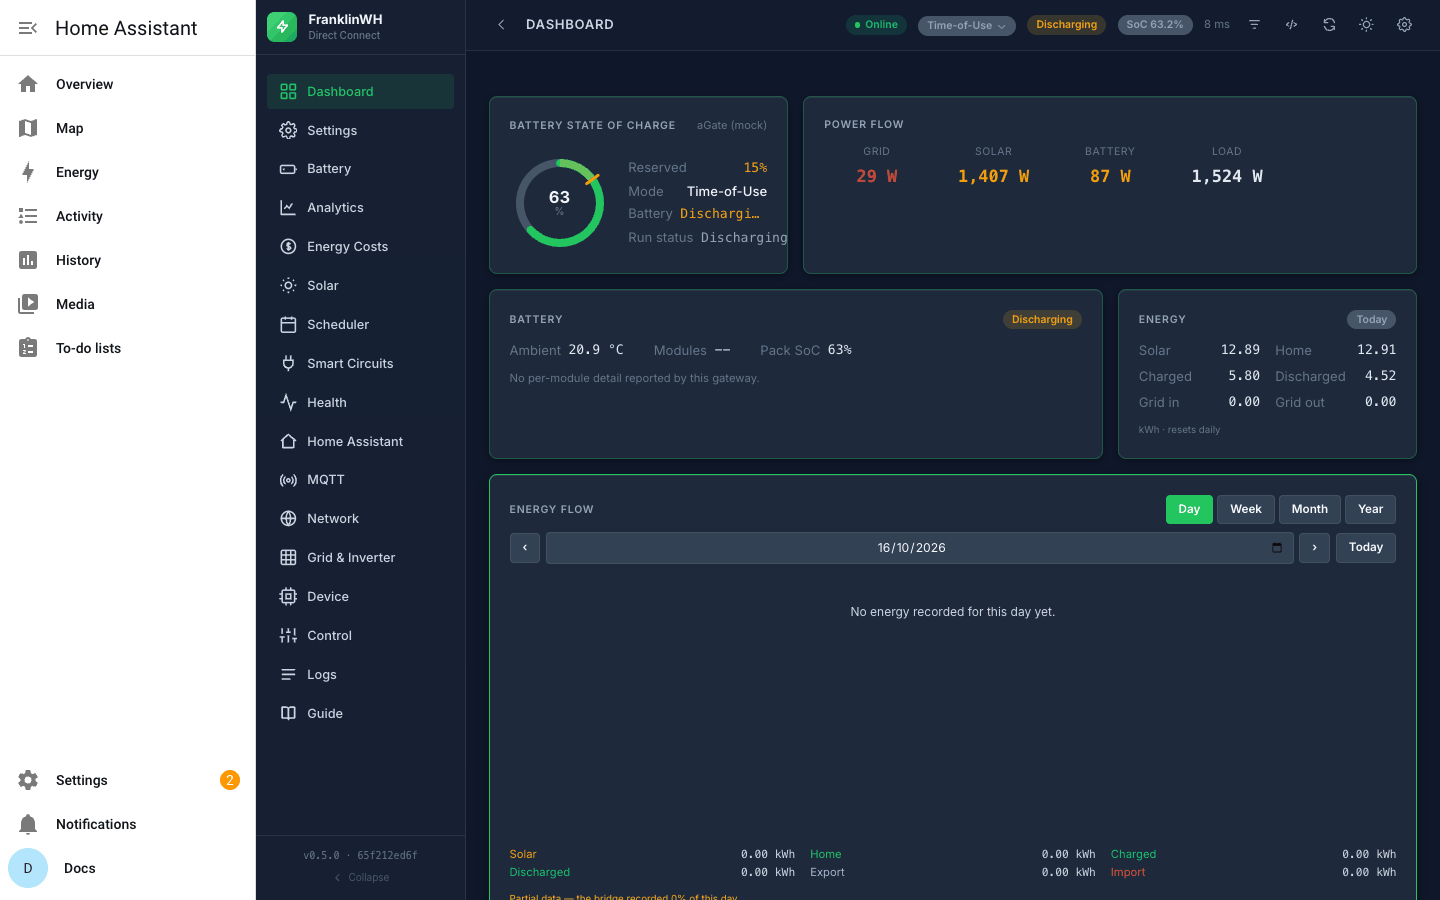Go to next day in Energy Flow
Screen dimensions: 1440x900
1314,548
